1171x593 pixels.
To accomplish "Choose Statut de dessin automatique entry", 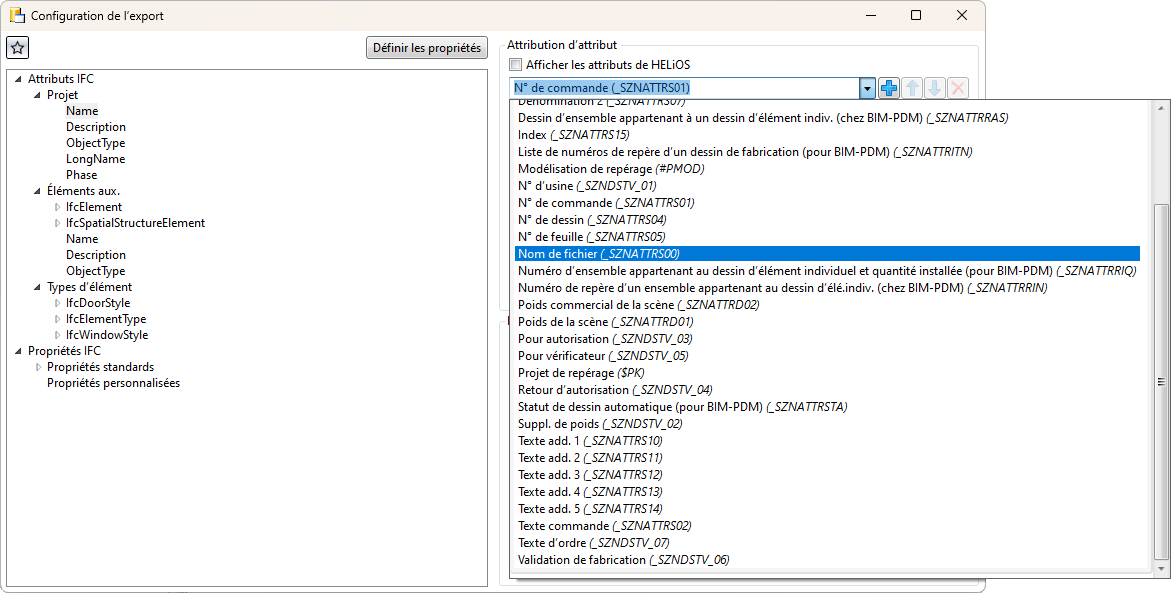I will (x=683, y=408).
